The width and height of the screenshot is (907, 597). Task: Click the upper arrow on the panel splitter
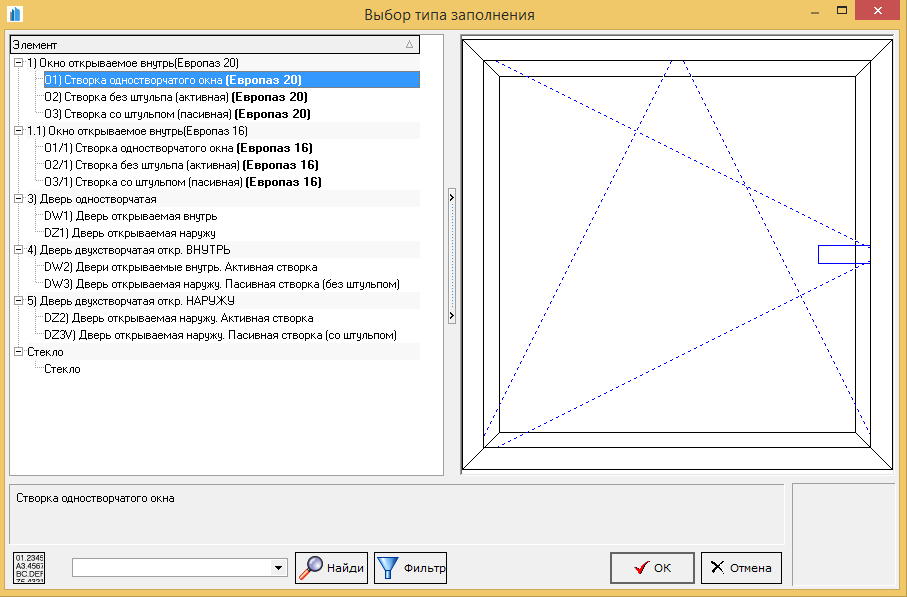point(452,197)
